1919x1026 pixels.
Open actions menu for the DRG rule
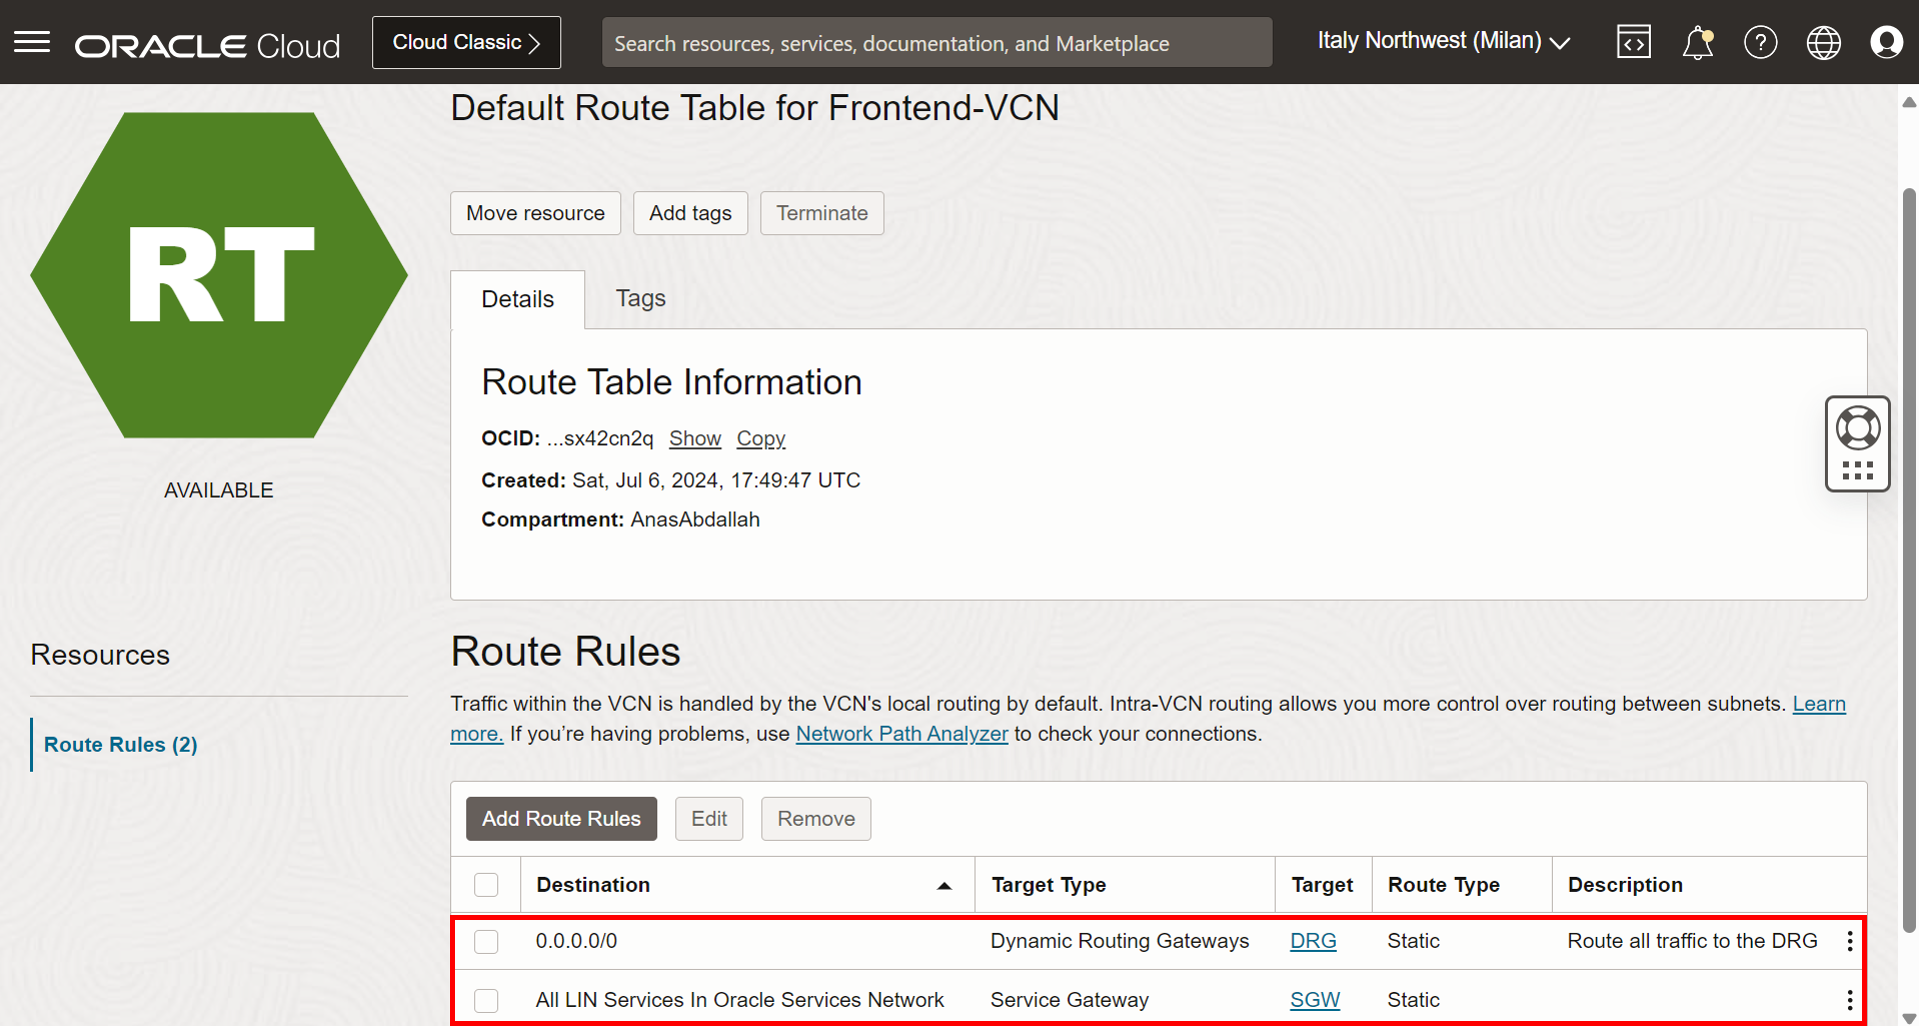coord(1850,941)
